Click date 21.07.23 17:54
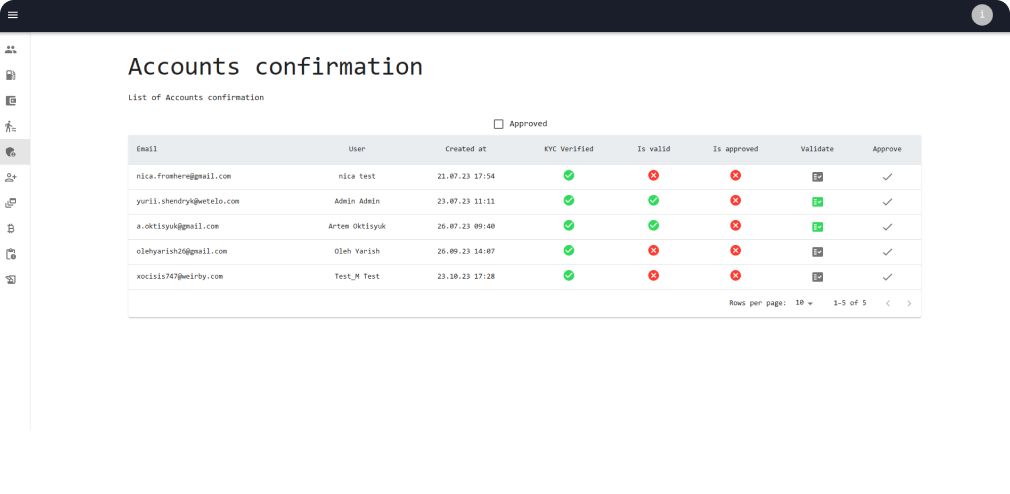 466,176
